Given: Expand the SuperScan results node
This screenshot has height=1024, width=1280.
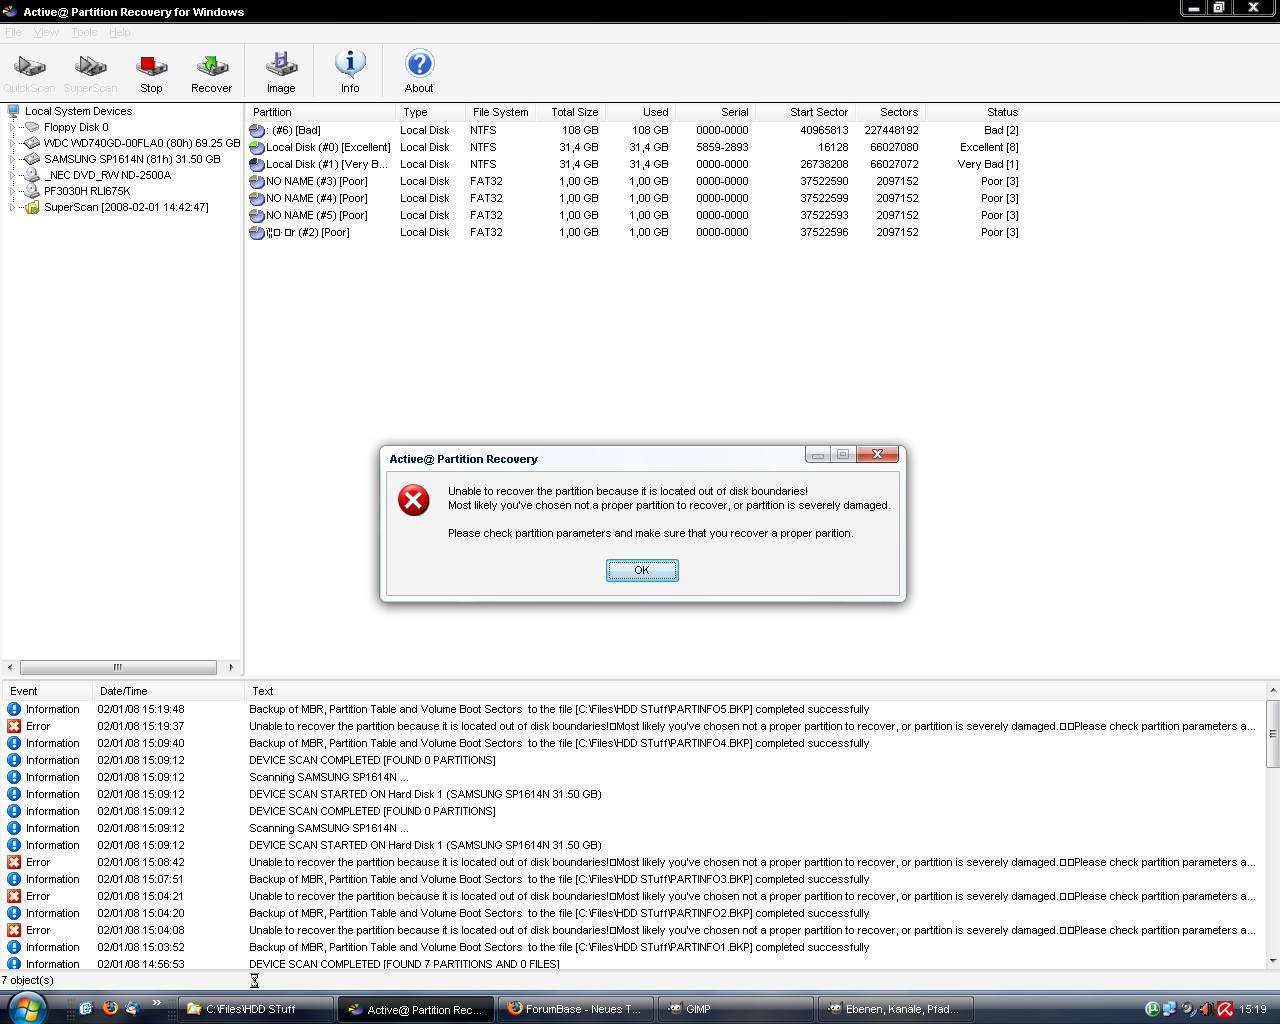Looking at the screenshot, I should [x=13, y=207].
